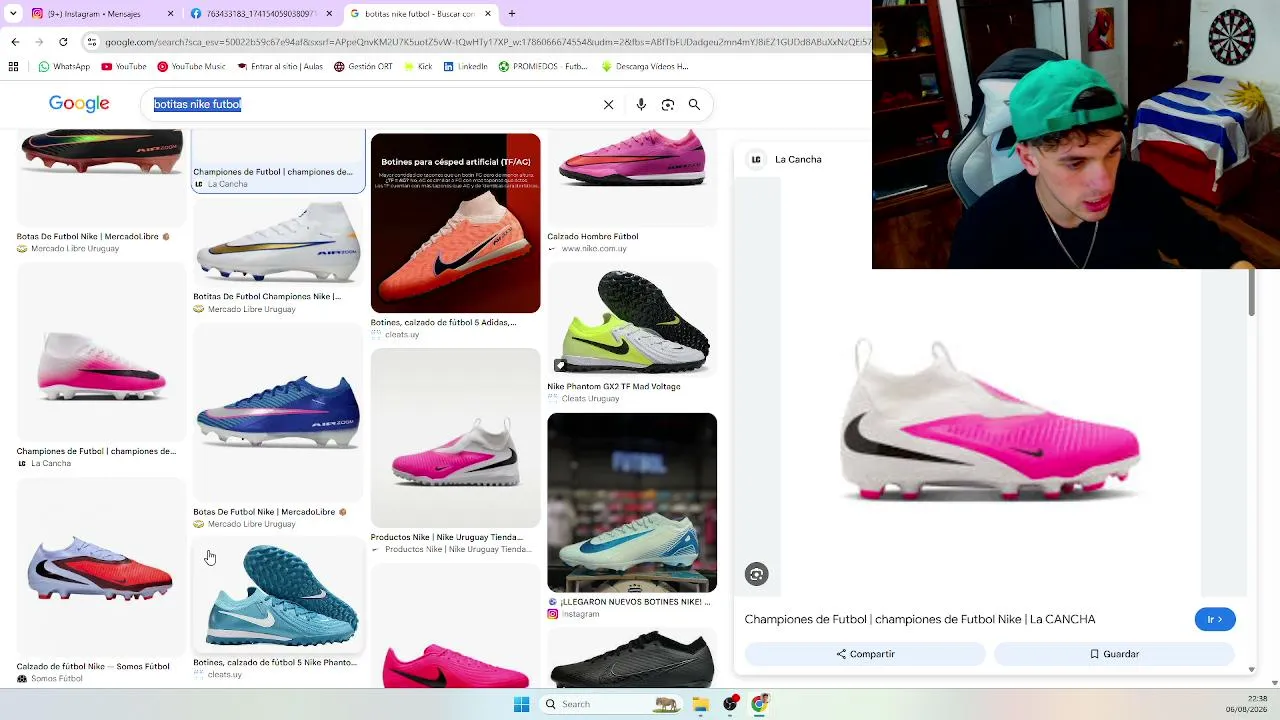Image resolution: width=1280 pixels, height=720 pixels.
Task: Open Google Chrome from the taskbar
Action: [760, 704]
